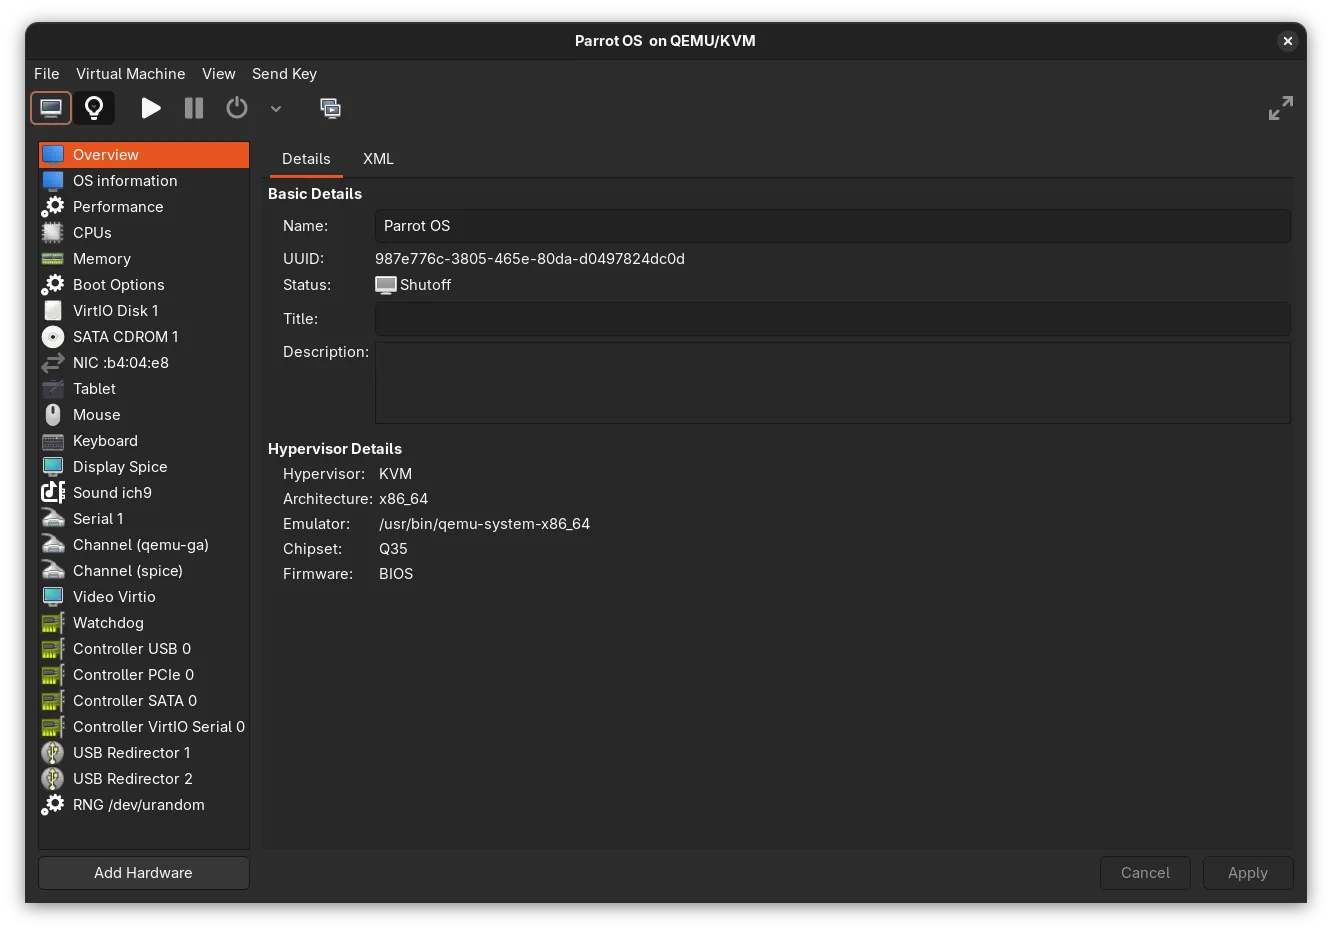Power on the virtual machine

point(151,108)
